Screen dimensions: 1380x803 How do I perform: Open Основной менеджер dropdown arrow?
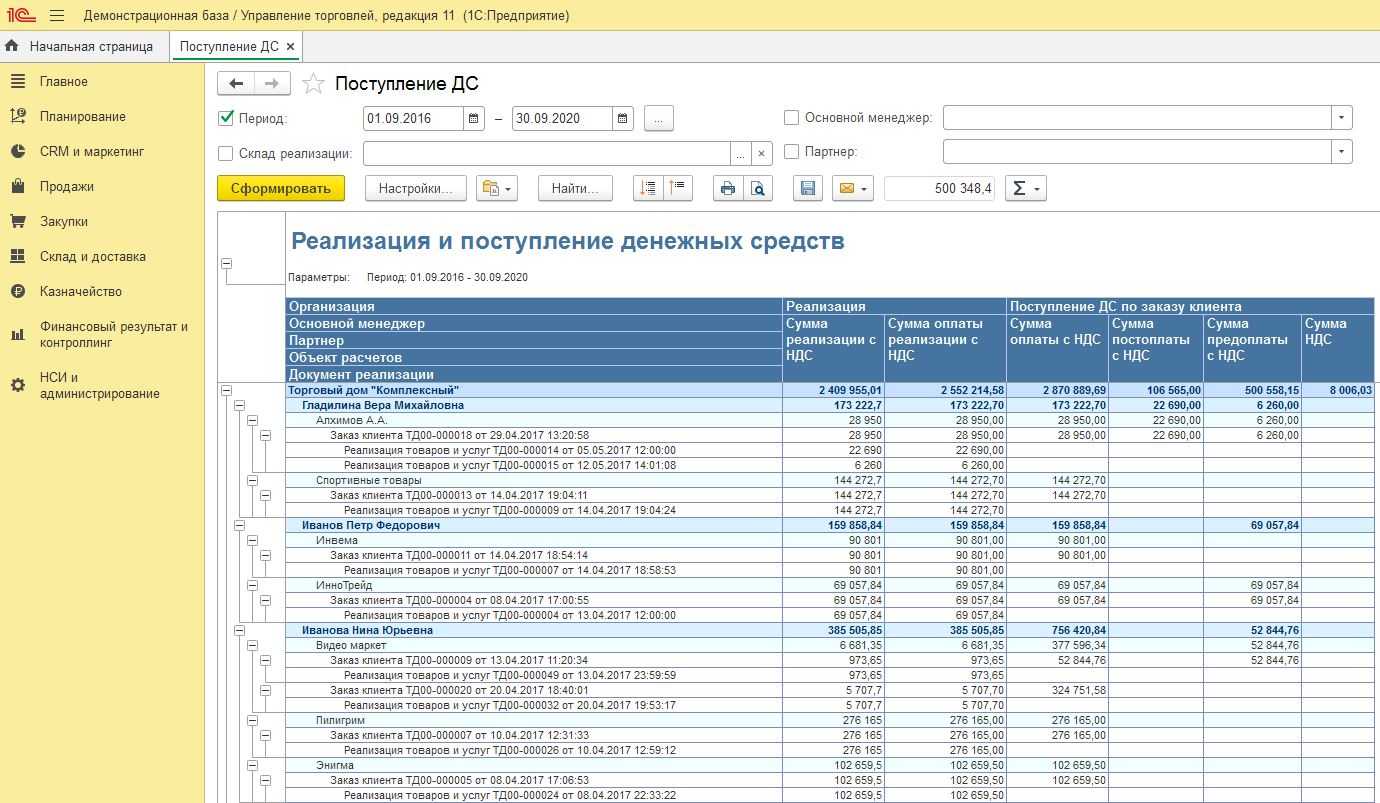1341,117
